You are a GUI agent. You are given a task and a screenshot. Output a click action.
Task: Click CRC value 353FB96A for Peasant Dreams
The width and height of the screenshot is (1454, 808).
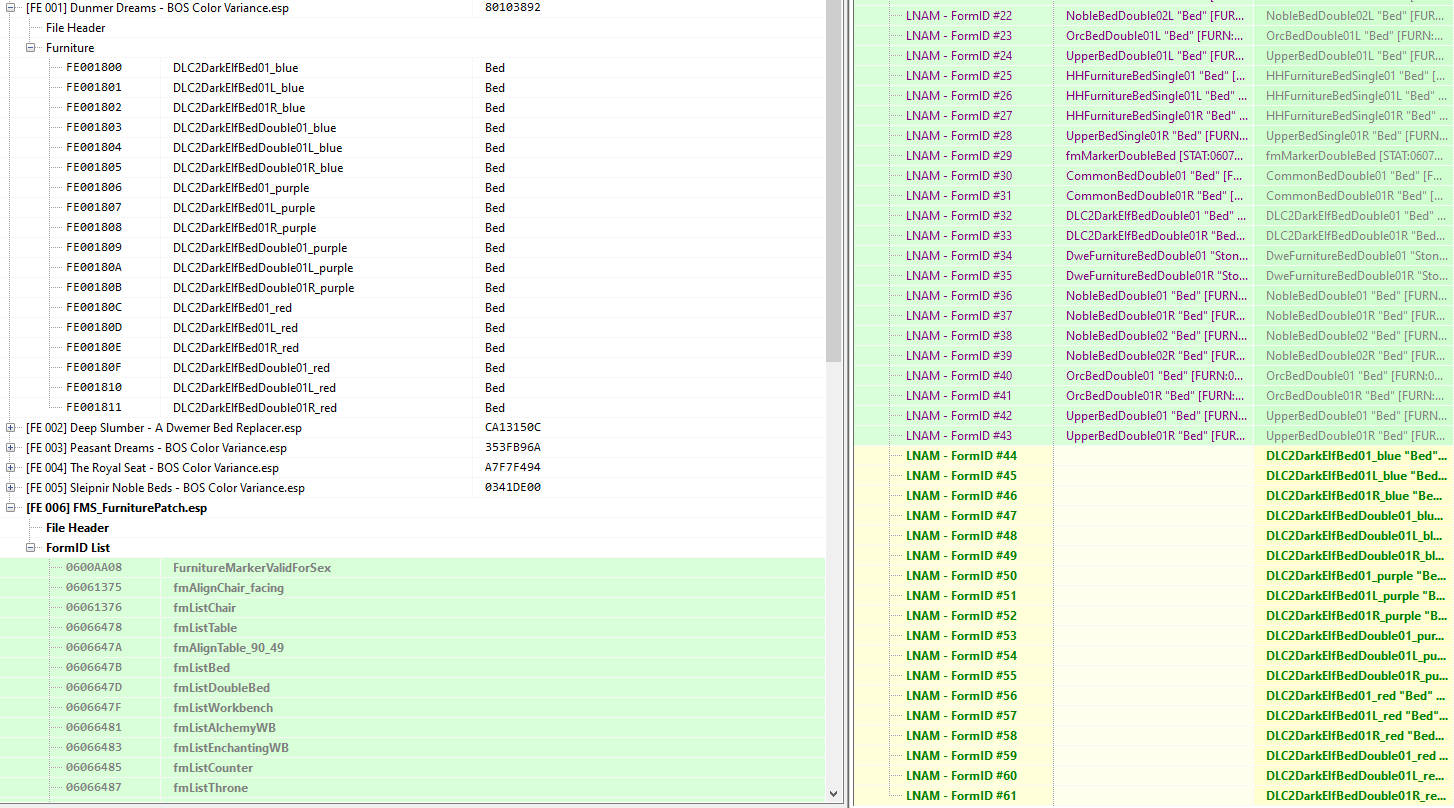point(513,448)
